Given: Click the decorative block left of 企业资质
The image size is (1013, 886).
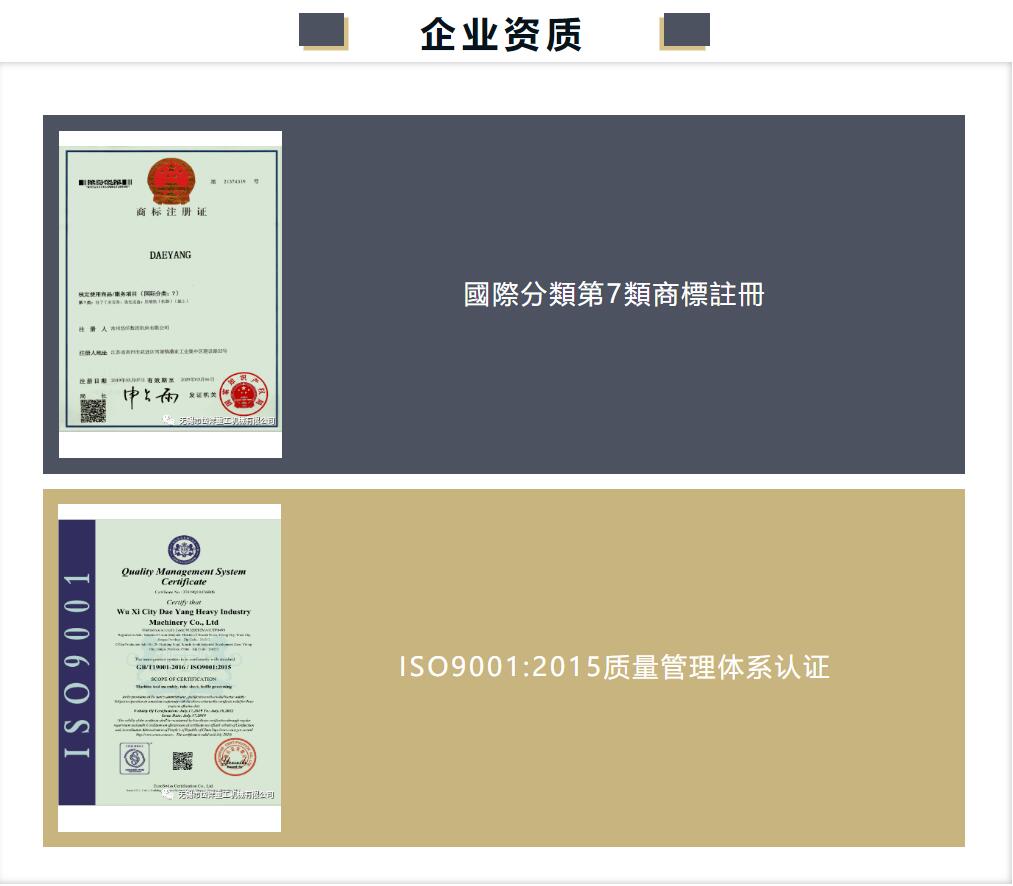Looking at the screenshot, I should coord(323,31).
